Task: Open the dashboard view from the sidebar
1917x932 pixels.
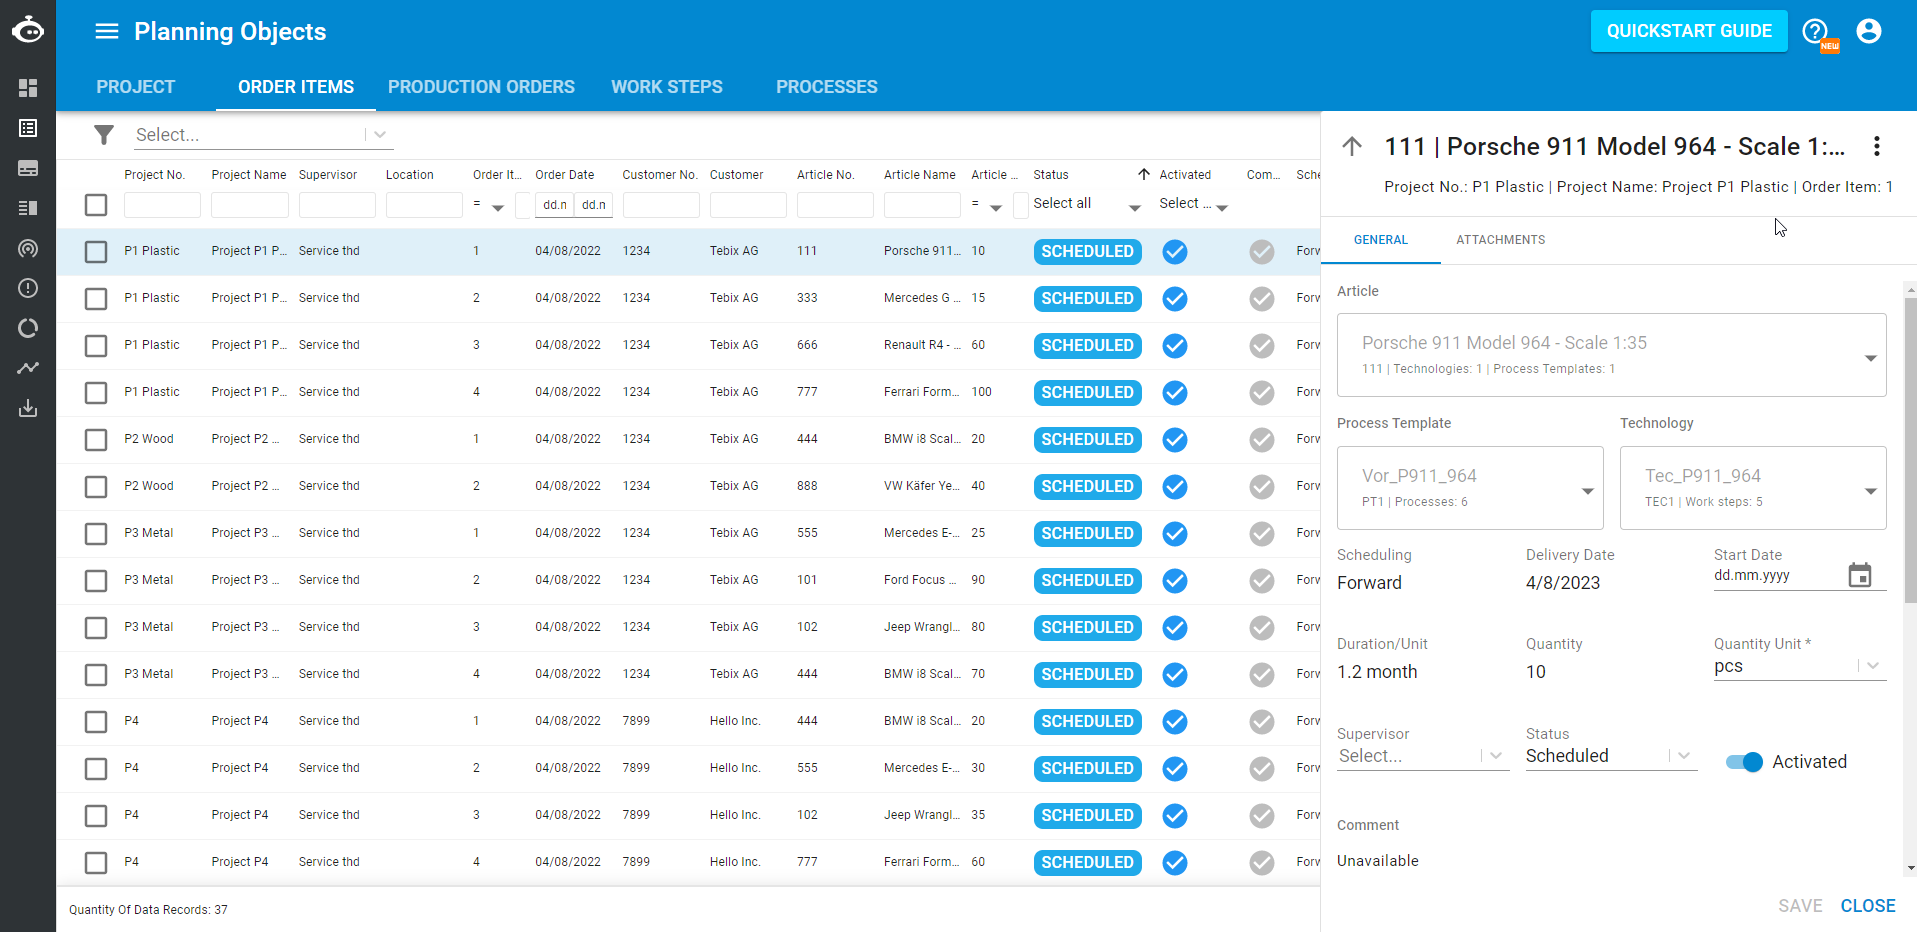Action: [28, 88]
